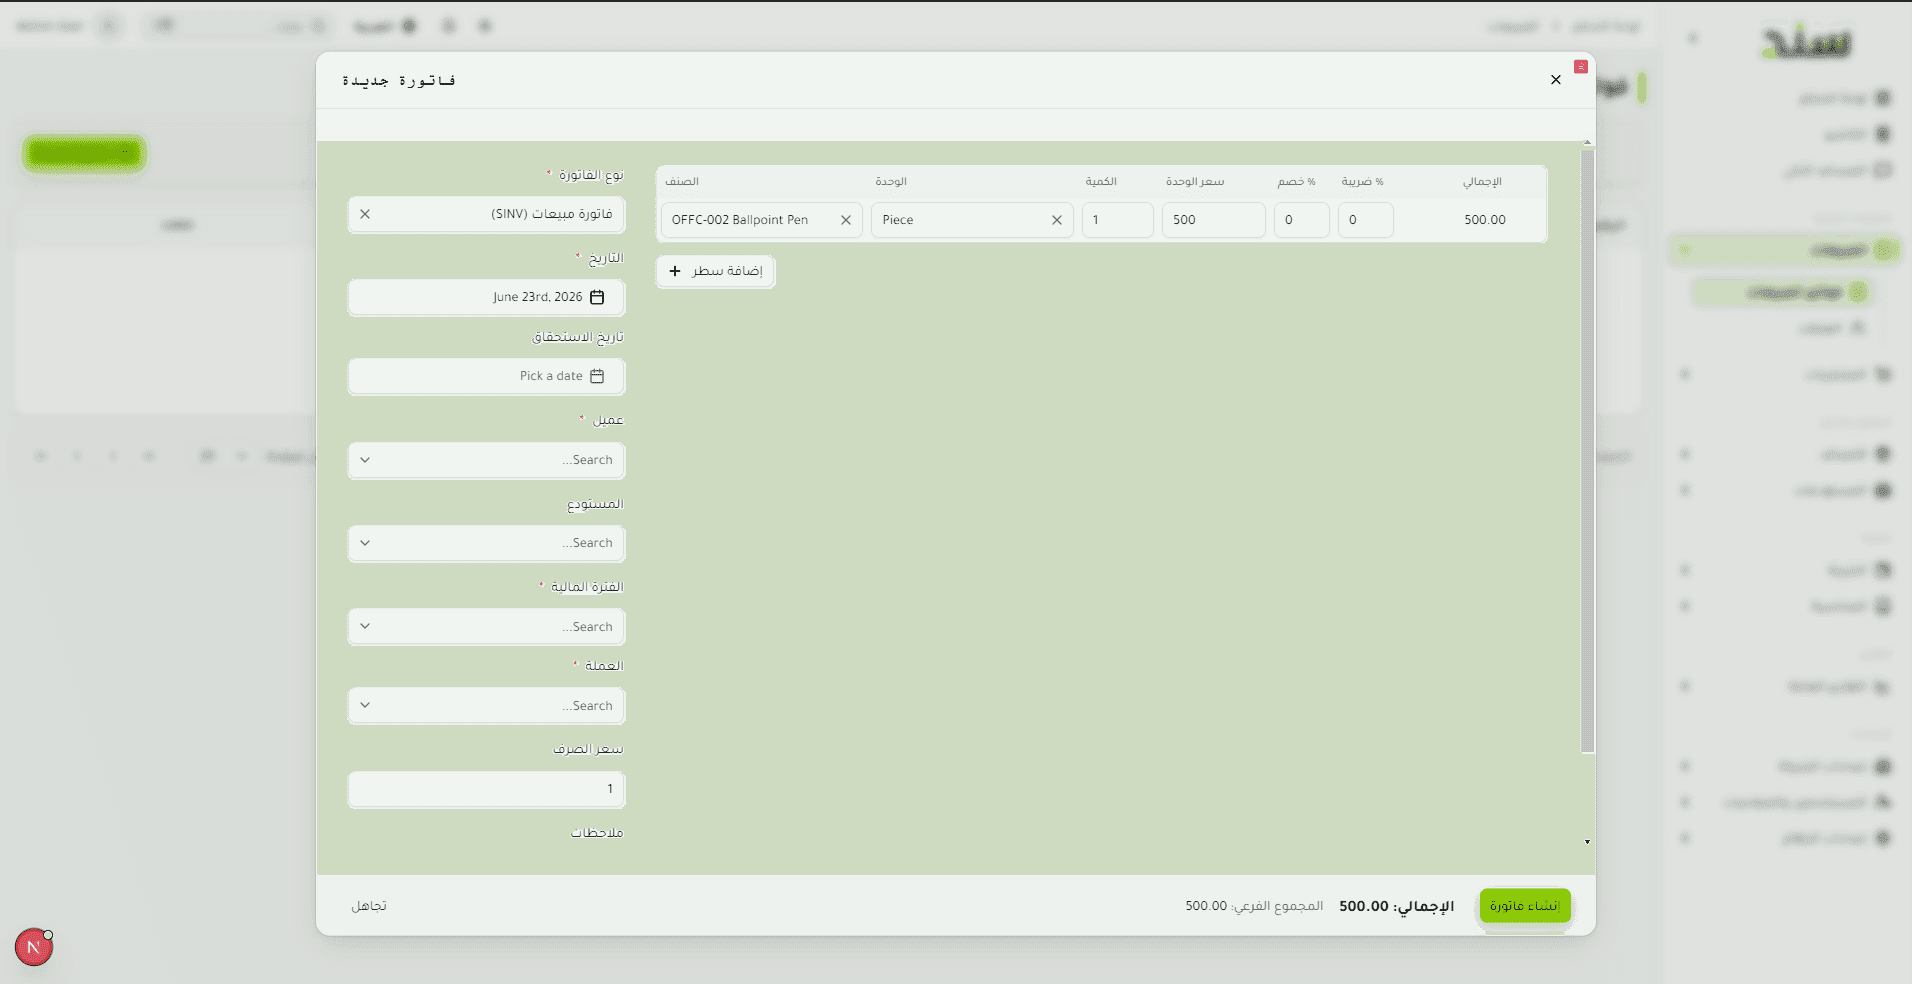Click the discount % field in the item row
The height and width of the screenshot is (984, 1912).
coord(1301,220)
